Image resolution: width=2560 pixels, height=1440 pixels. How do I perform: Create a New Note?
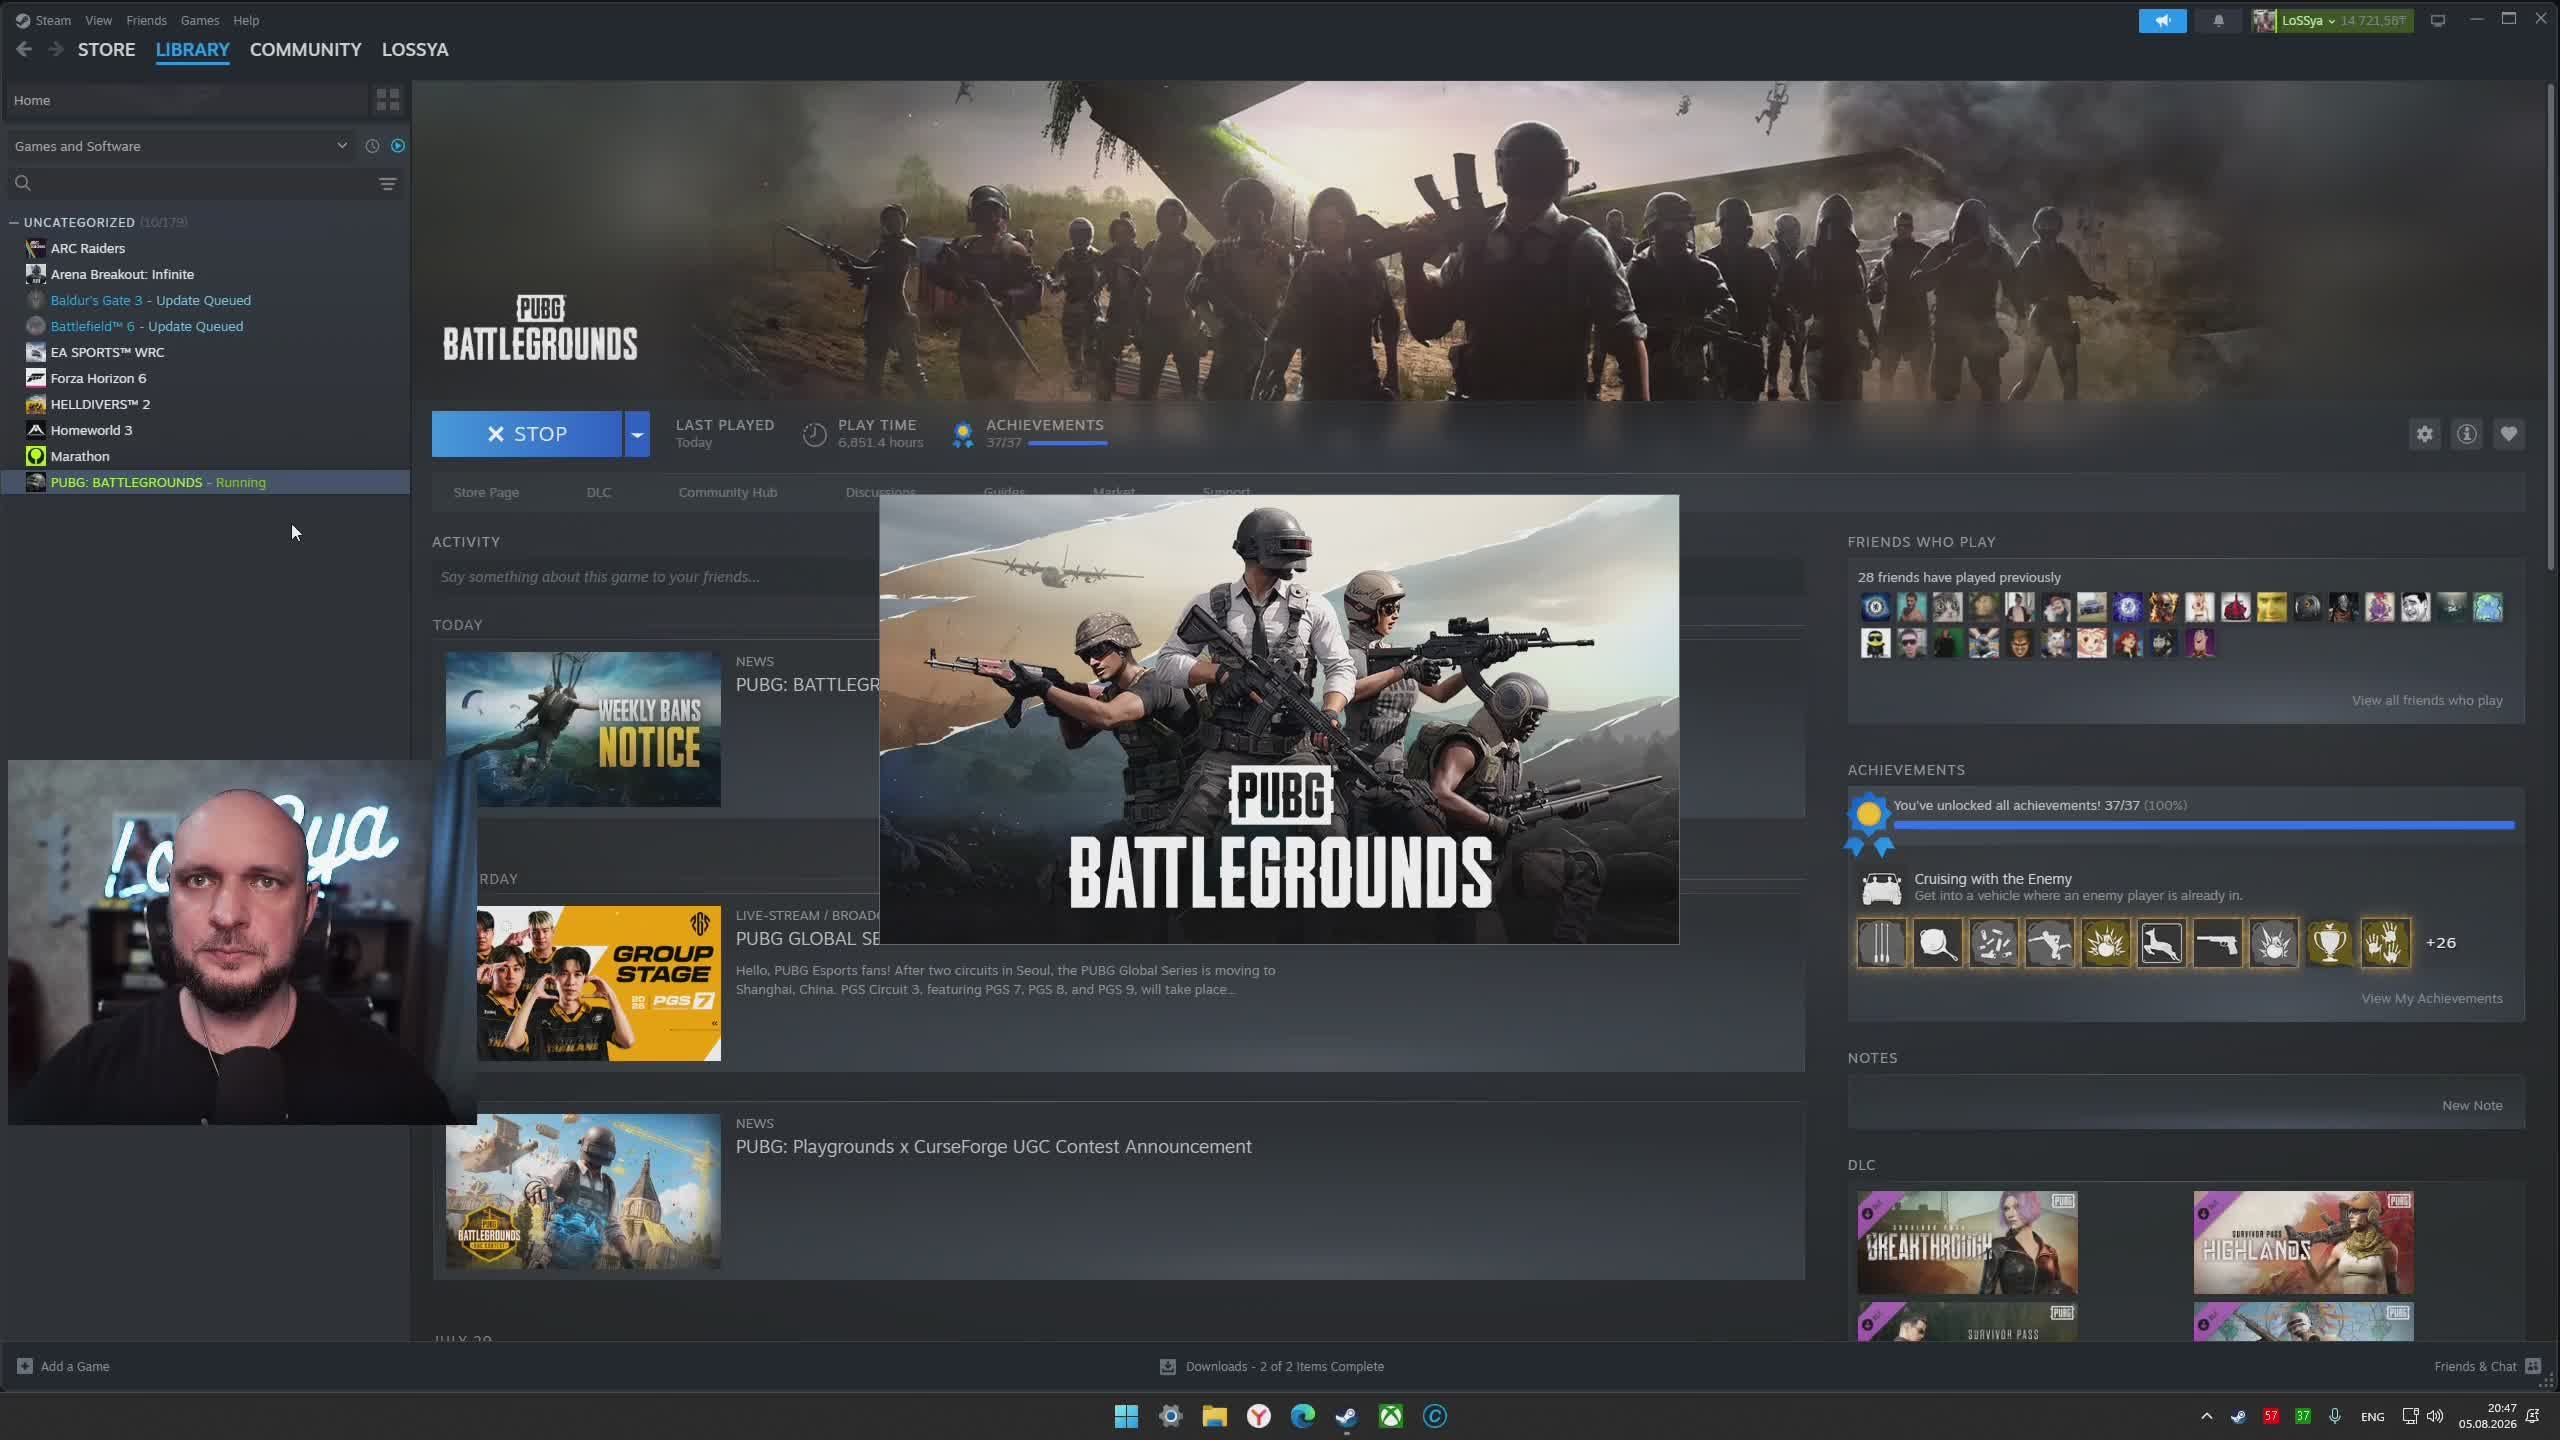(x=2472, y=1105)
